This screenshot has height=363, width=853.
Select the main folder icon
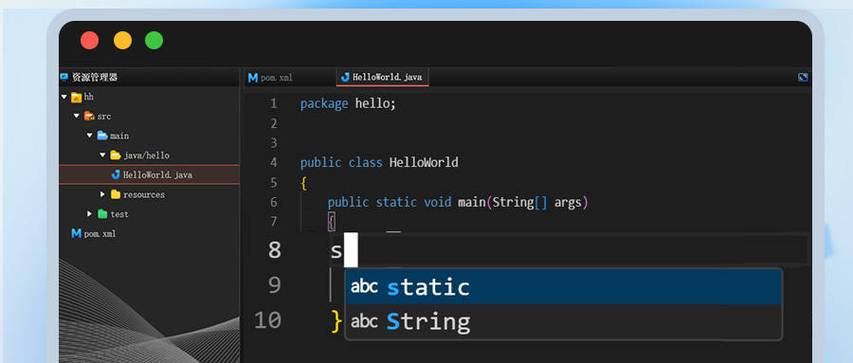[102, 135]
